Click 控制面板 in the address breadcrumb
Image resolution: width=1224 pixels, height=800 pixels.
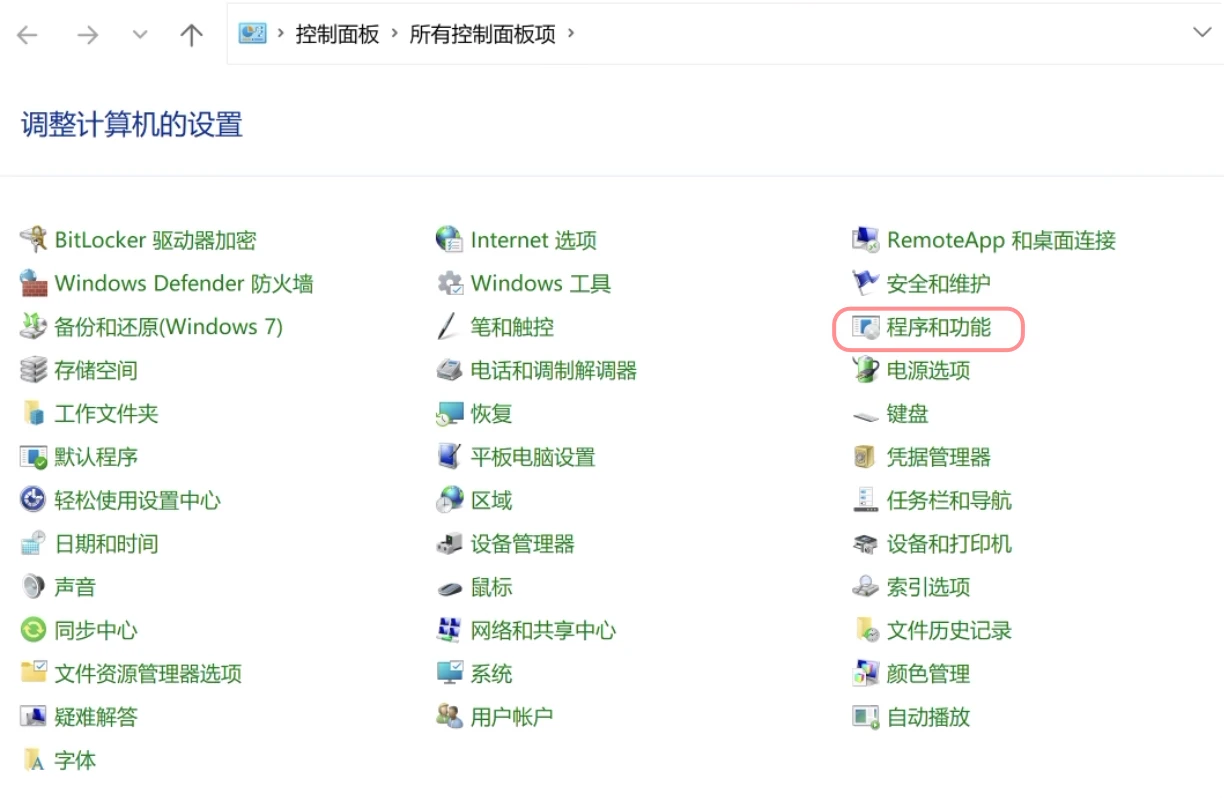pos(337,34)
